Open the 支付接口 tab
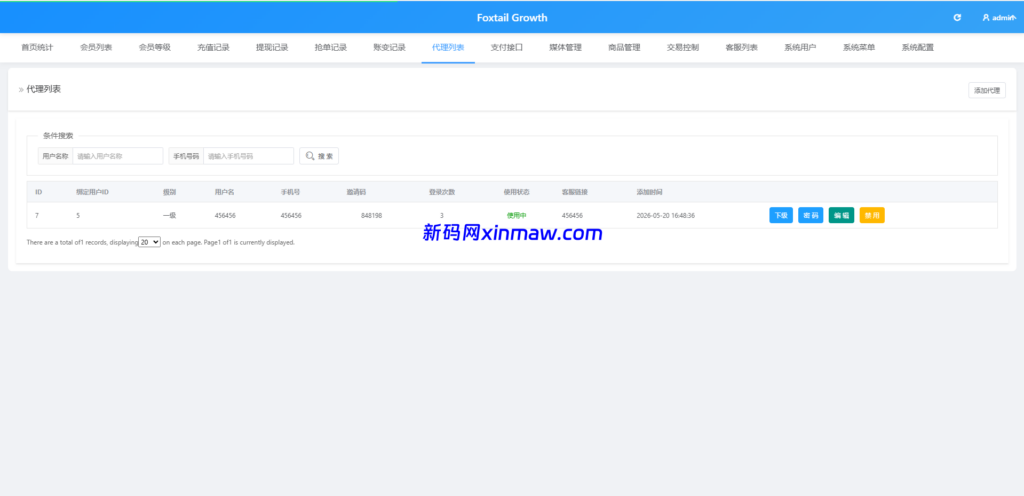 [507, 48]
